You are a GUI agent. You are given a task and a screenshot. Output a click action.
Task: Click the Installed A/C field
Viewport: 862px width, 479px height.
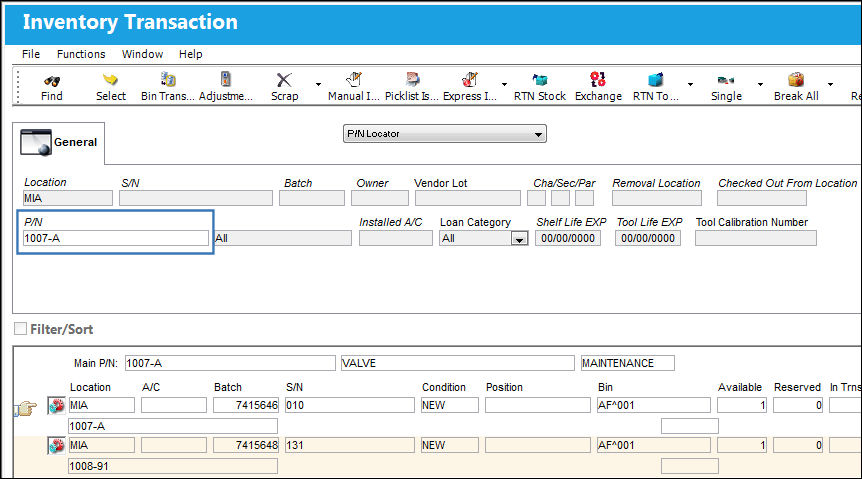[396, 238]
